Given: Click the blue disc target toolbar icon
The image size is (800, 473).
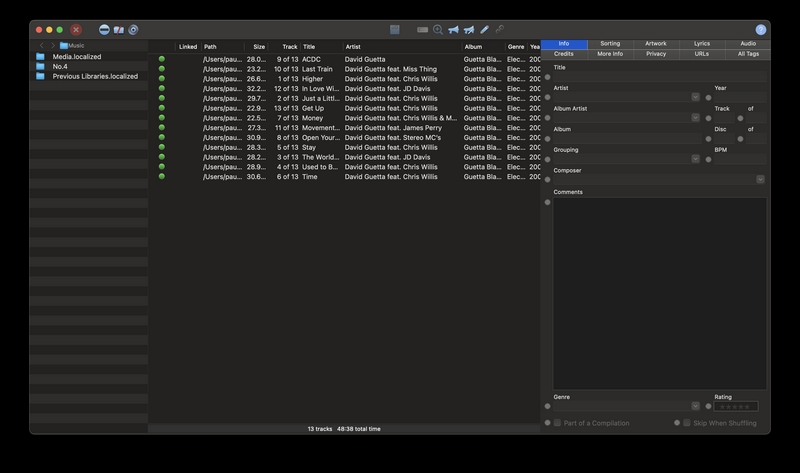Looking at the screenshot, I should pos(133,30).
